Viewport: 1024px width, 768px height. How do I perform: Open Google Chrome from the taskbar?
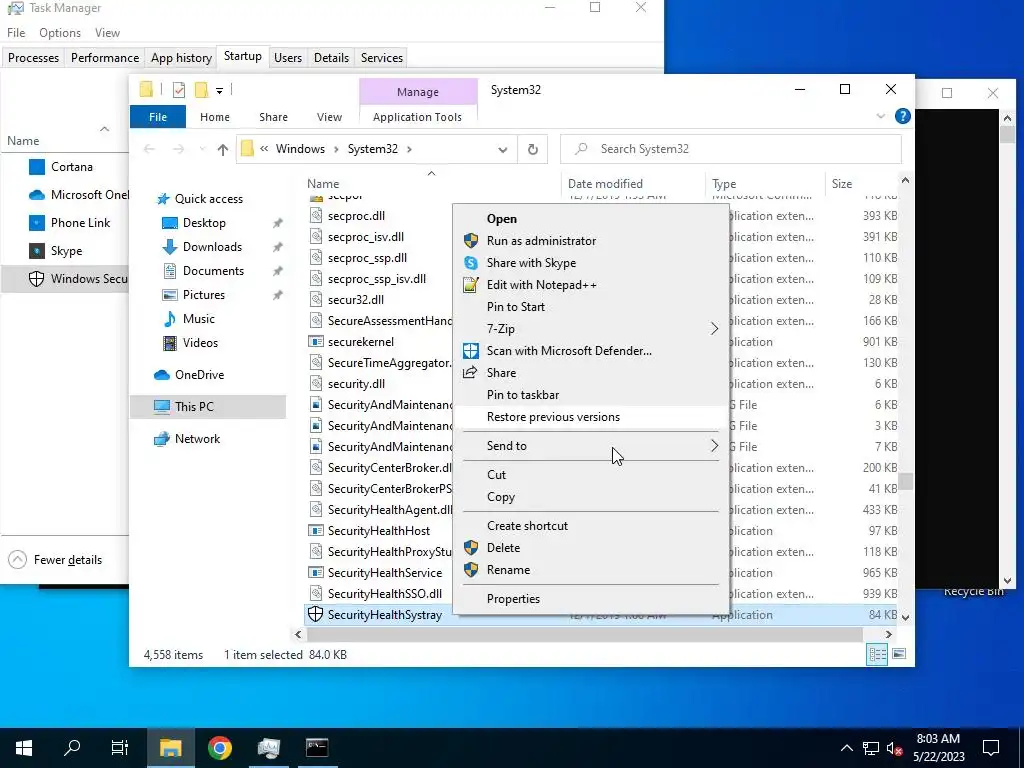pyautogui.click(x=220, y=748)
